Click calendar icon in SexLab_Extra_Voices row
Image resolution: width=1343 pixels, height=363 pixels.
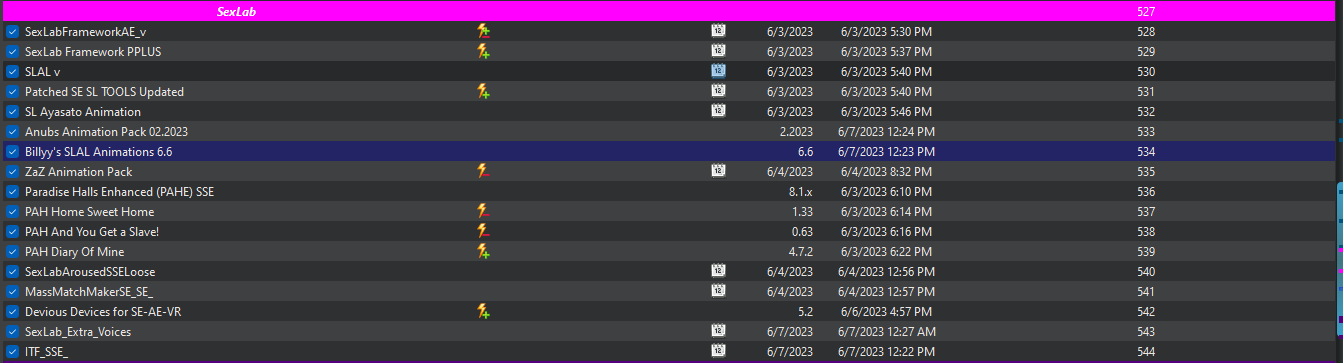tap(717, 331)
